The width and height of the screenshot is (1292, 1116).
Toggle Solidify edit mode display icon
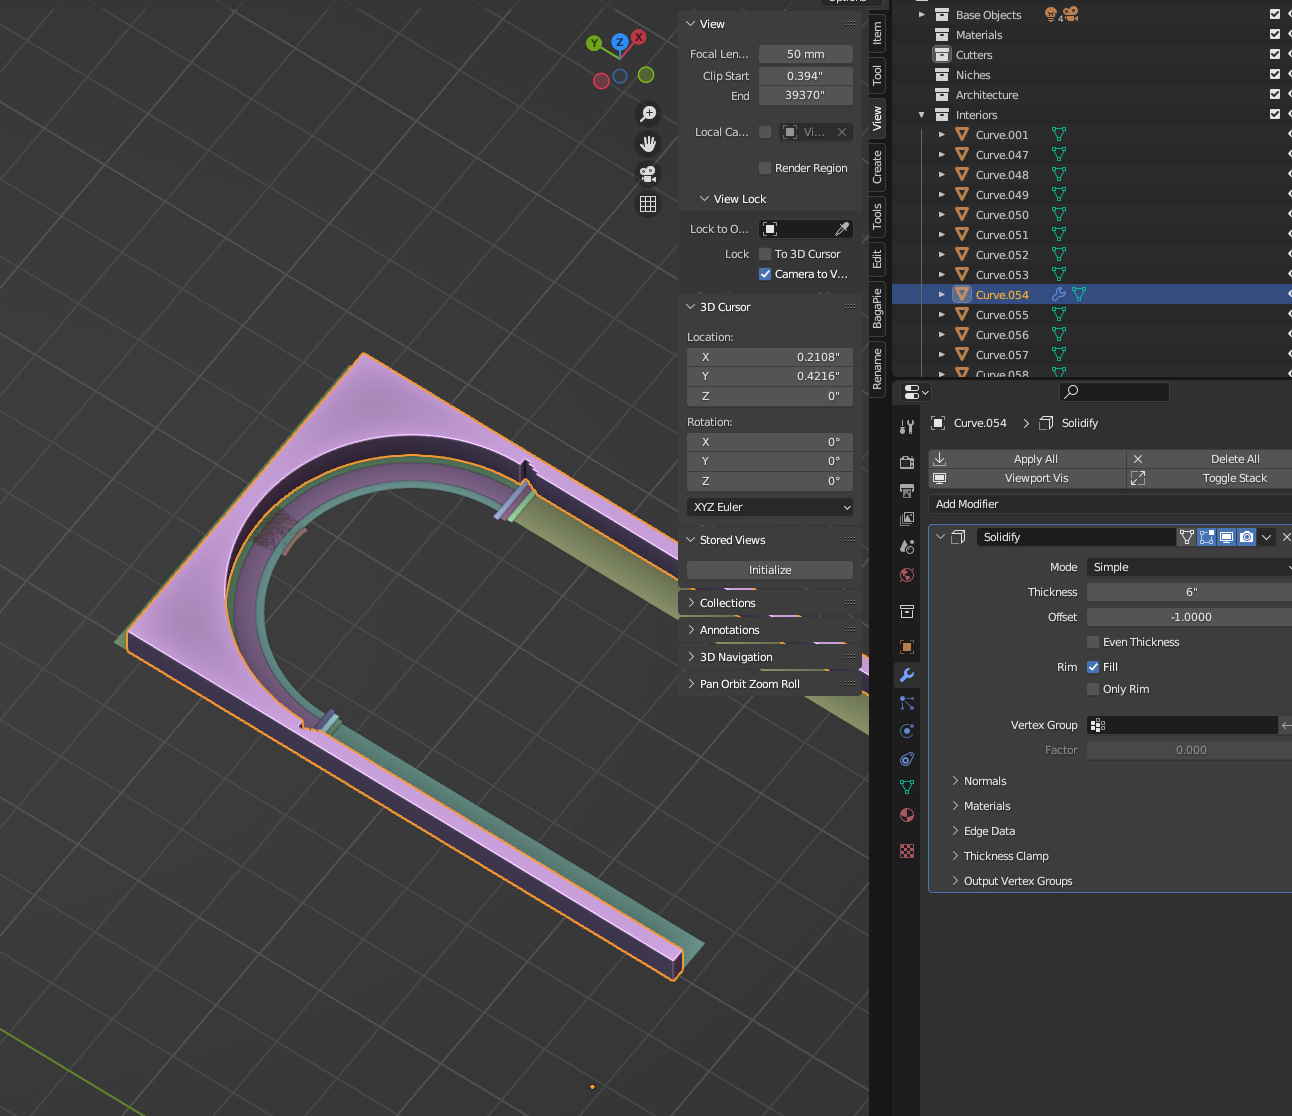[1207, 537]
